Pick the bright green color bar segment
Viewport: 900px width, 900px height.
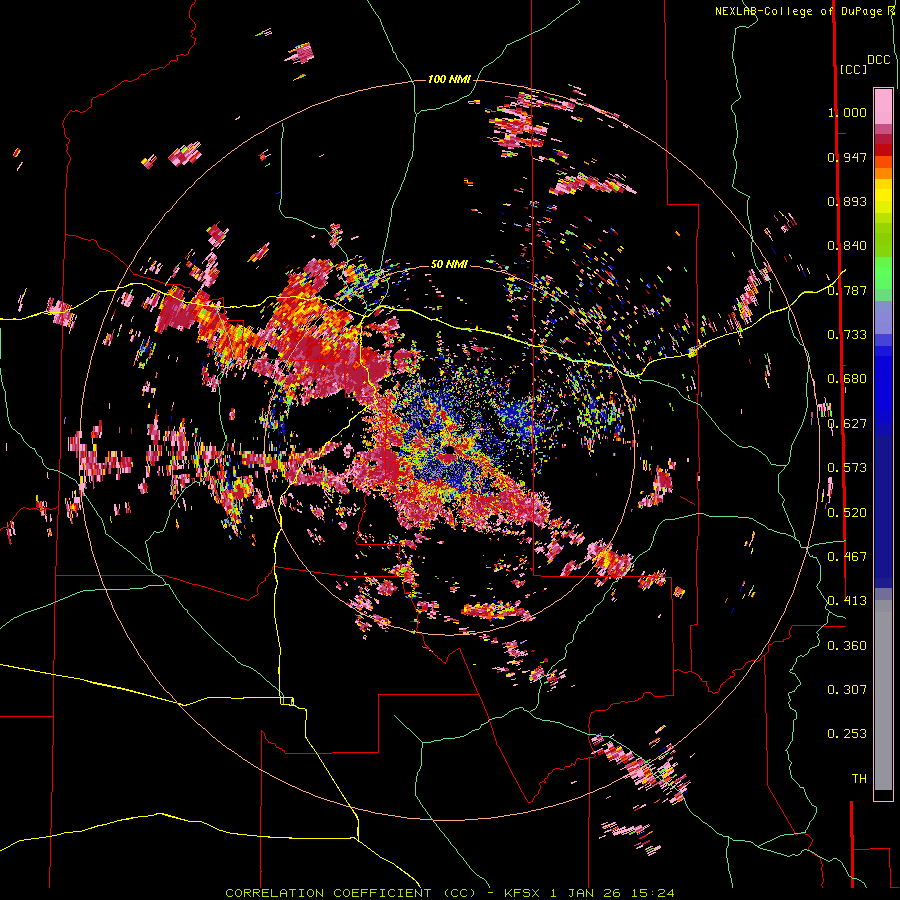(883, 273)
